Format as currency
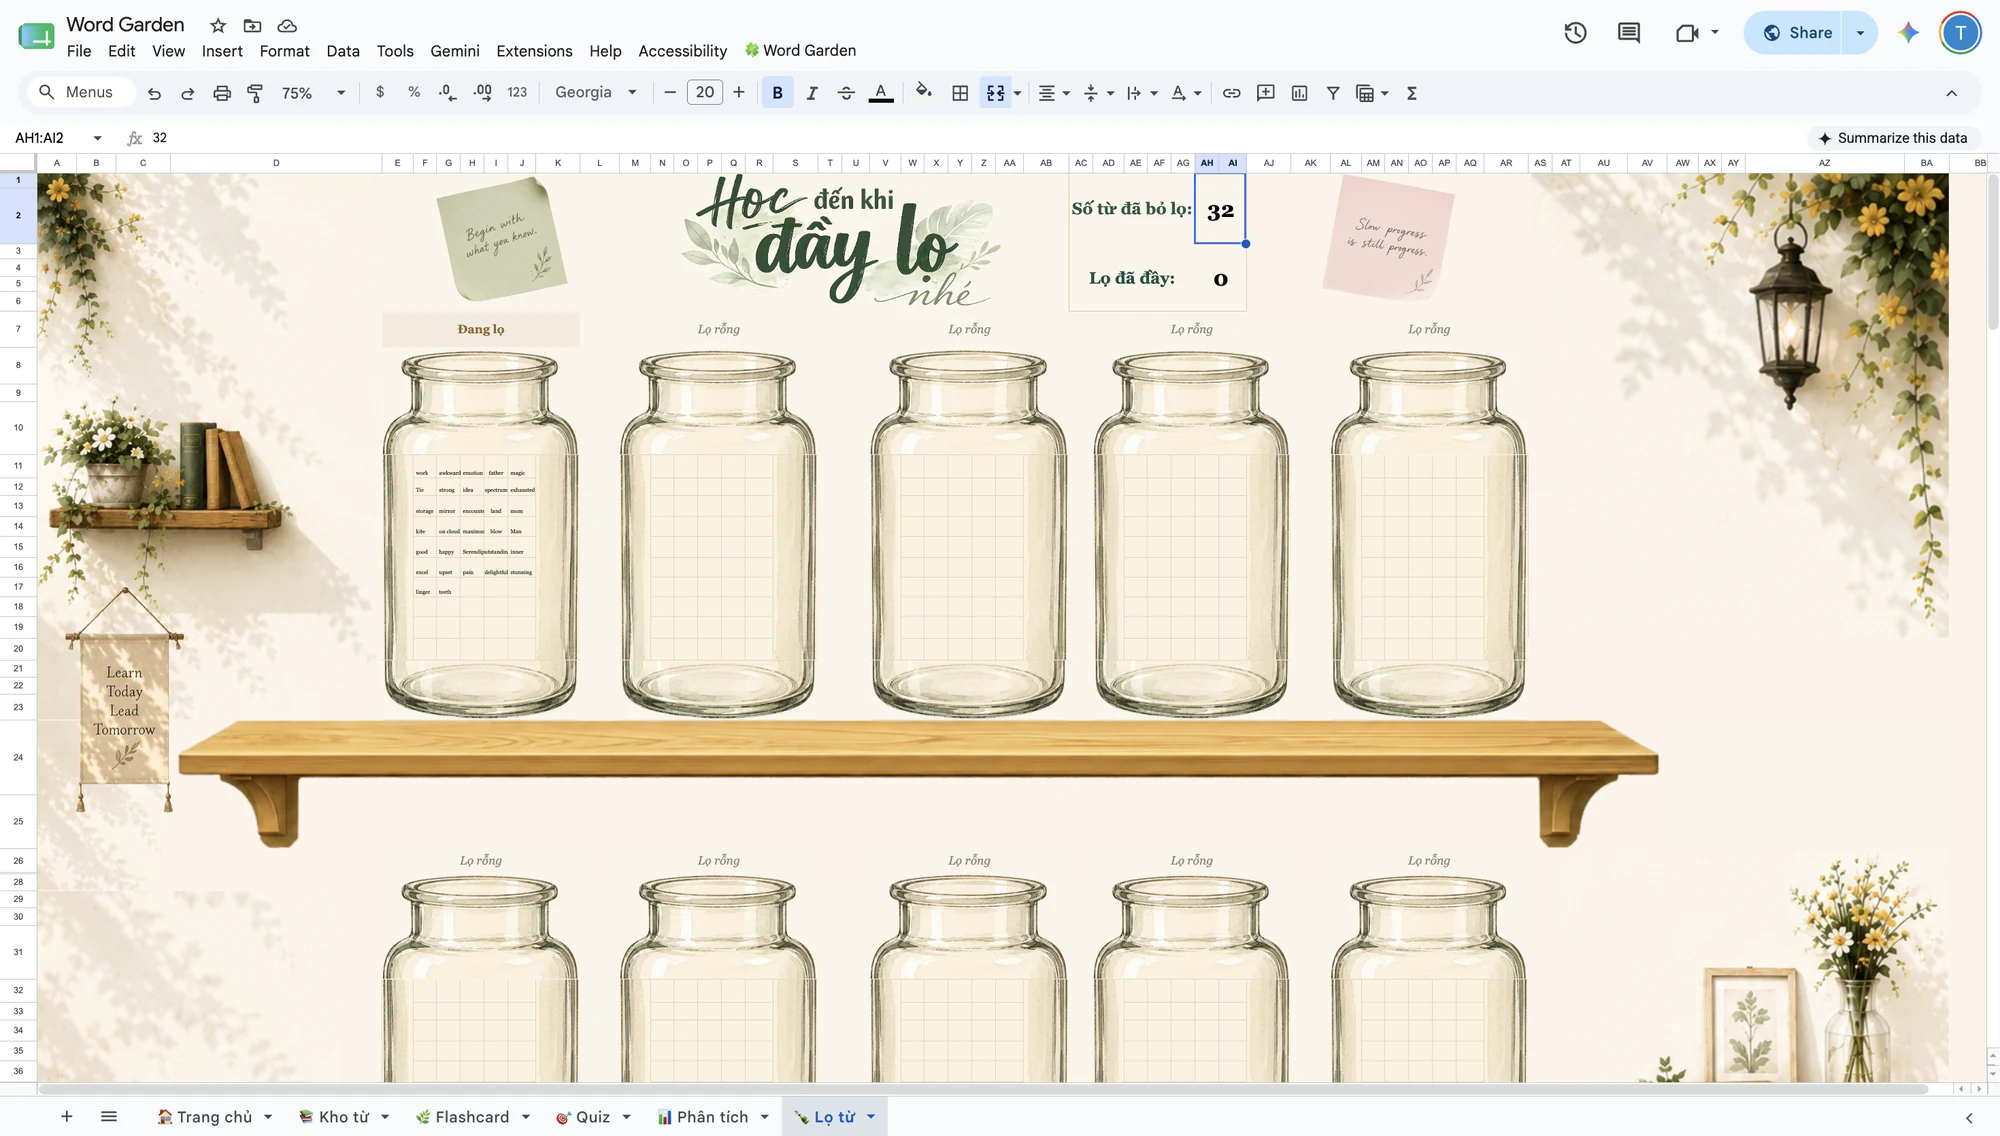The width and height of the screenshot is (2000, 1136). click(380, 92)
